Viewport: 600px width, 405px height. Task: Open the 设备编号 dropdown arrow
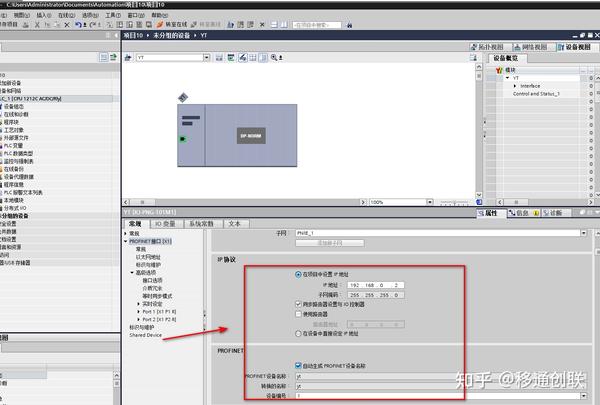pos(584,395)
